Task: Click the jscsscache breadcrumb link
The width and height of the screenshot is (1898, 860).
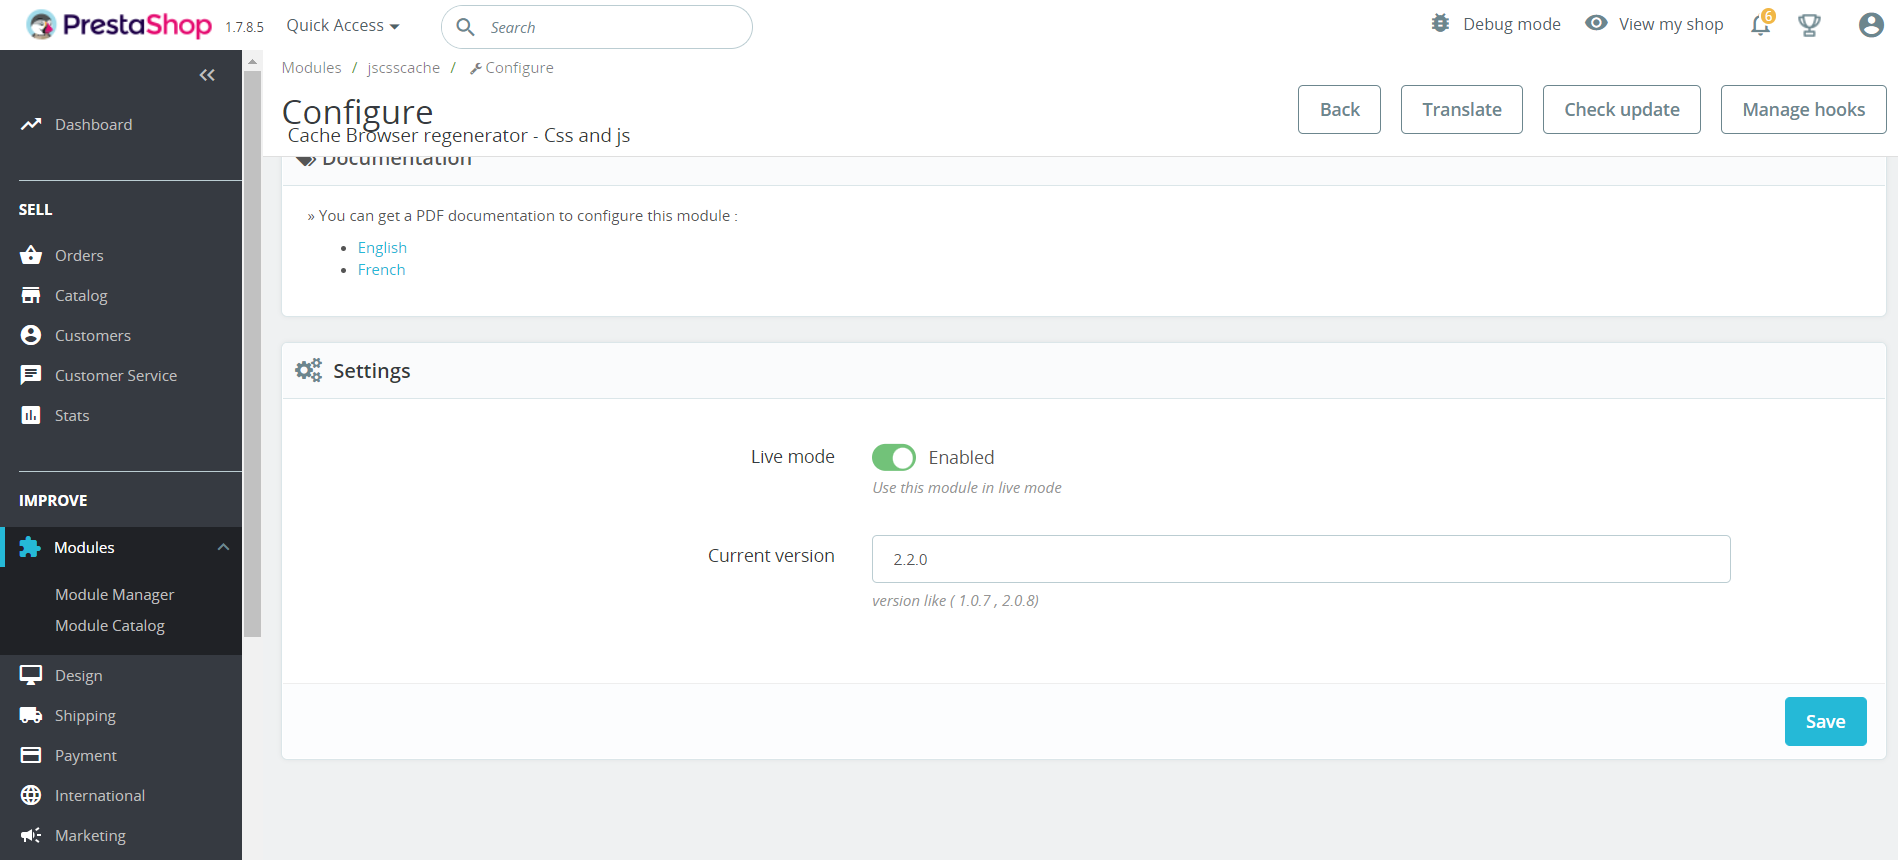Action: [x=403, y=67]
